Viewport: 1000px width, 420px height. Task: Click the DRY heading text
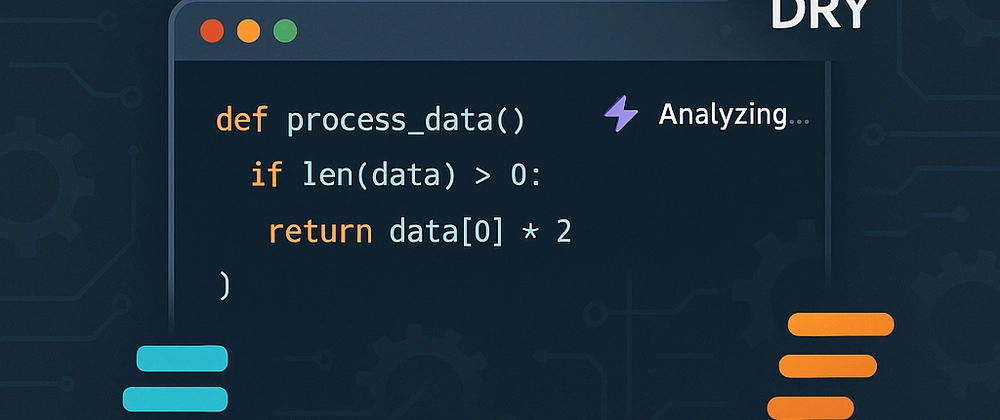pos(819,14)
